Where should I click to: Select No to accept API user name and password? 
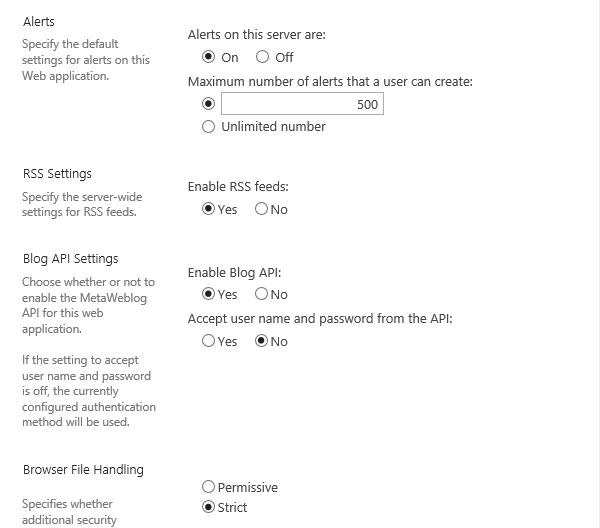[262, 341]
